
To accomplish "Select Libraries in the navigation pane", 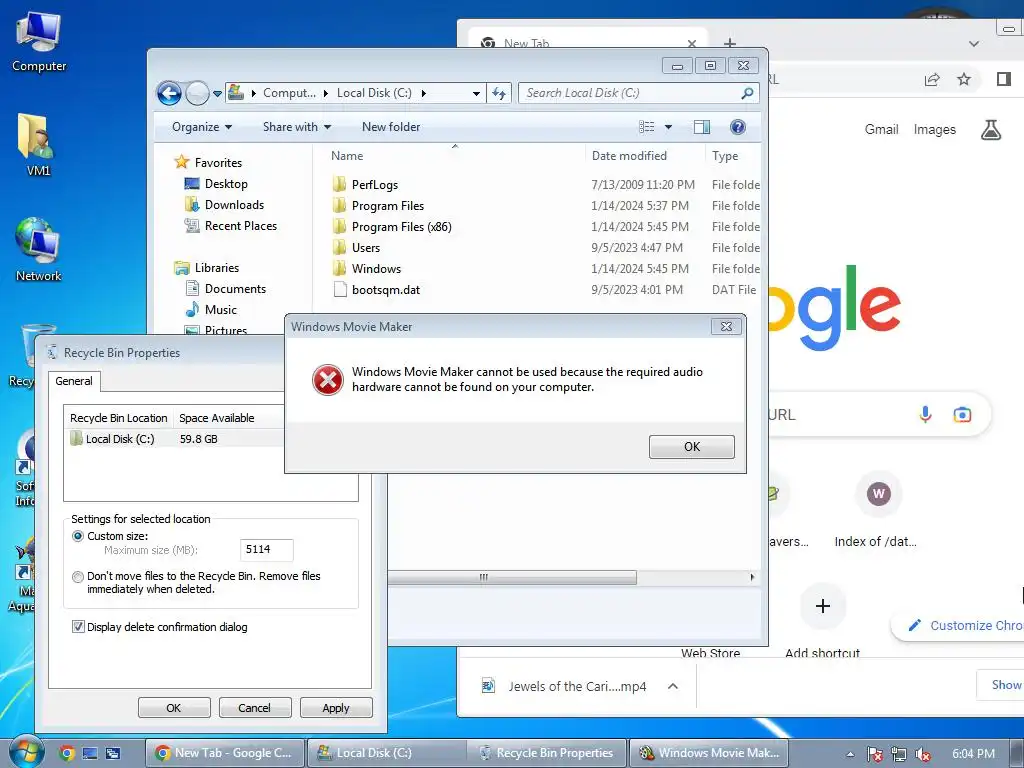I will point(217,268).
